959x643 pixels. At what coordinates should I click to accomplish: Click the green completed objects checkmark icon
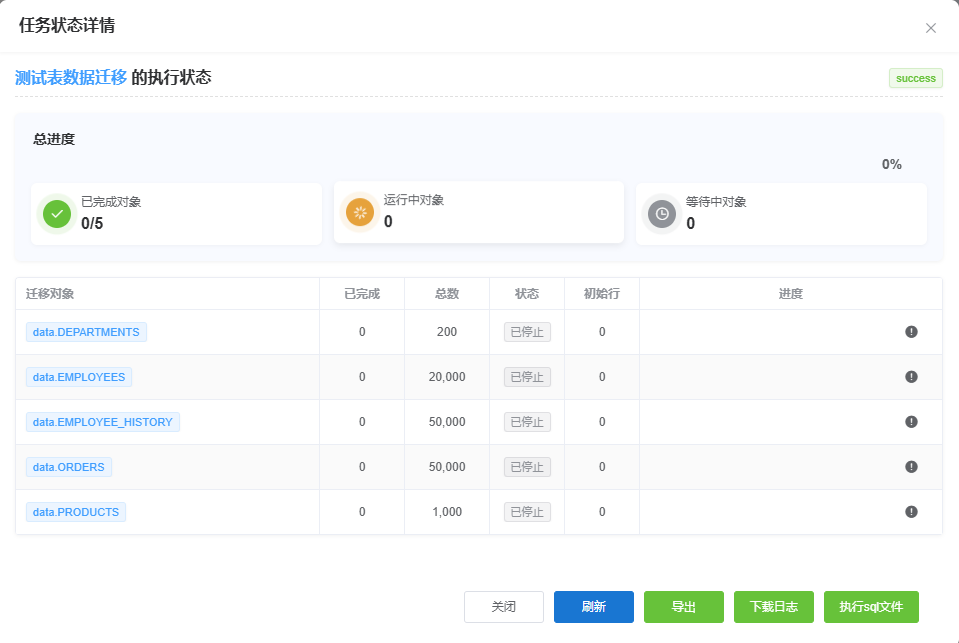tap(57, 213)
